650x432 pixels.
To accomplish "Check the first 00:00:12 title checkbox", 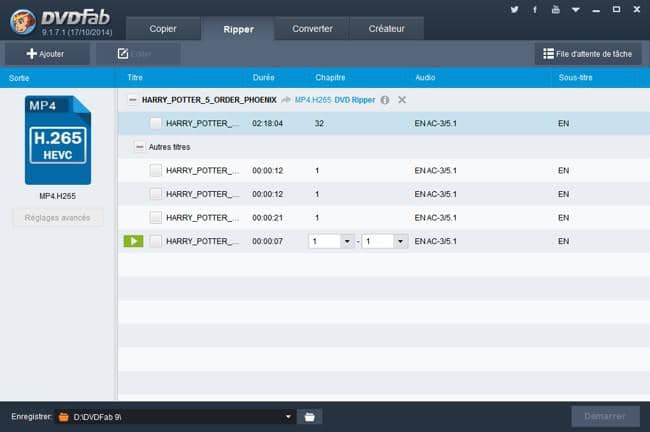I will click(x=155, y=170).
